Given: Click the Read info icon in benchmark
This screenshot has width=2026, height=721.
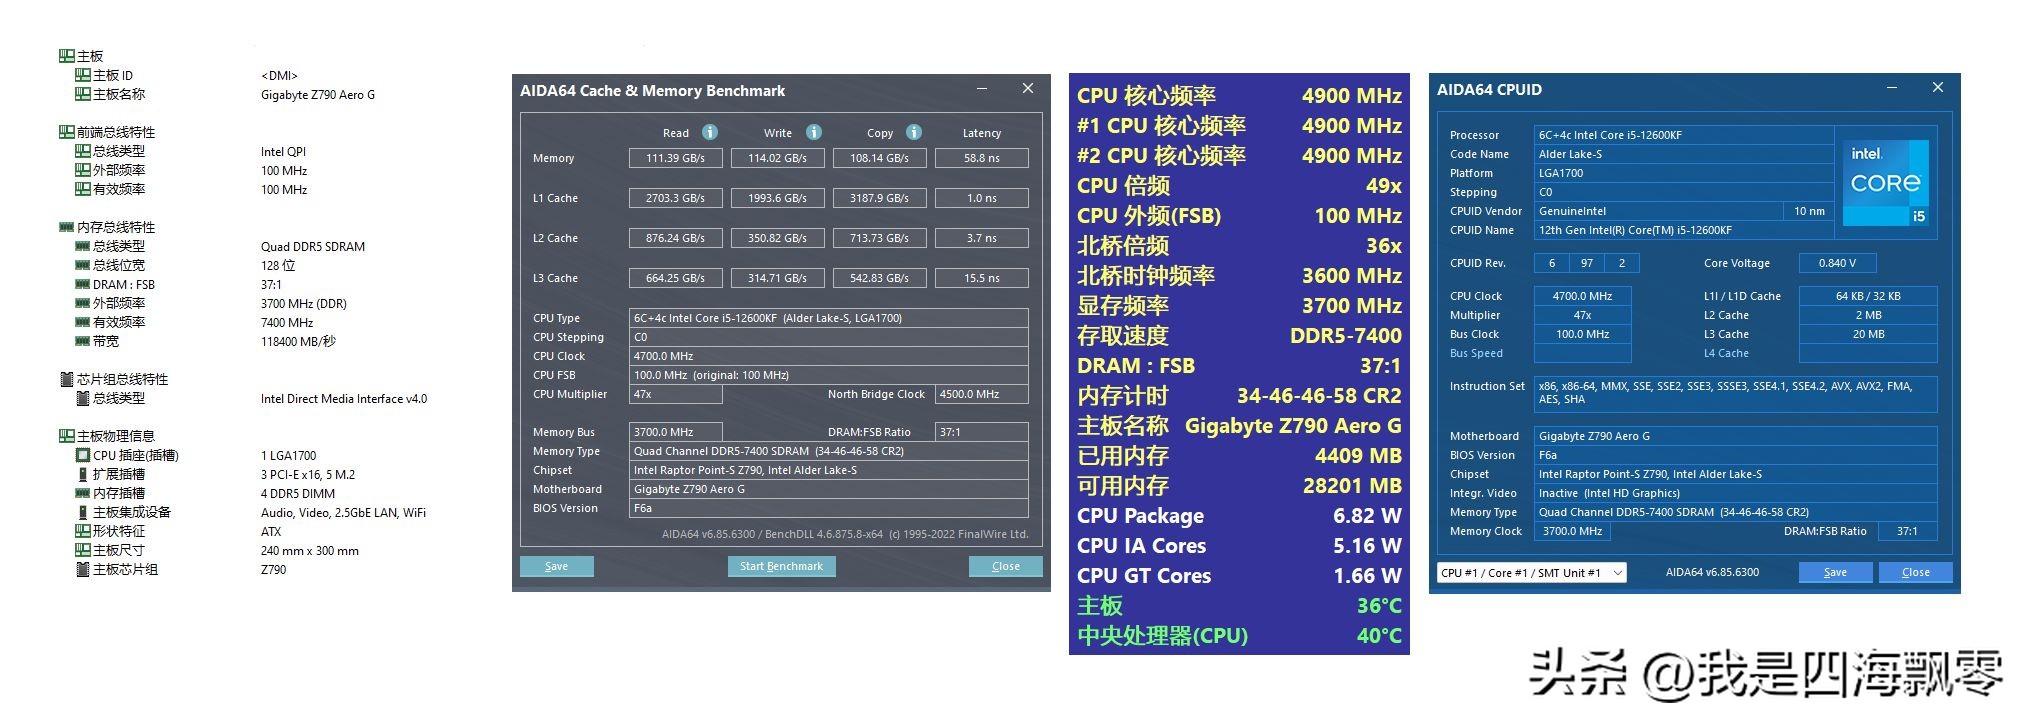Looking at the screenshot, I should 709,132.
